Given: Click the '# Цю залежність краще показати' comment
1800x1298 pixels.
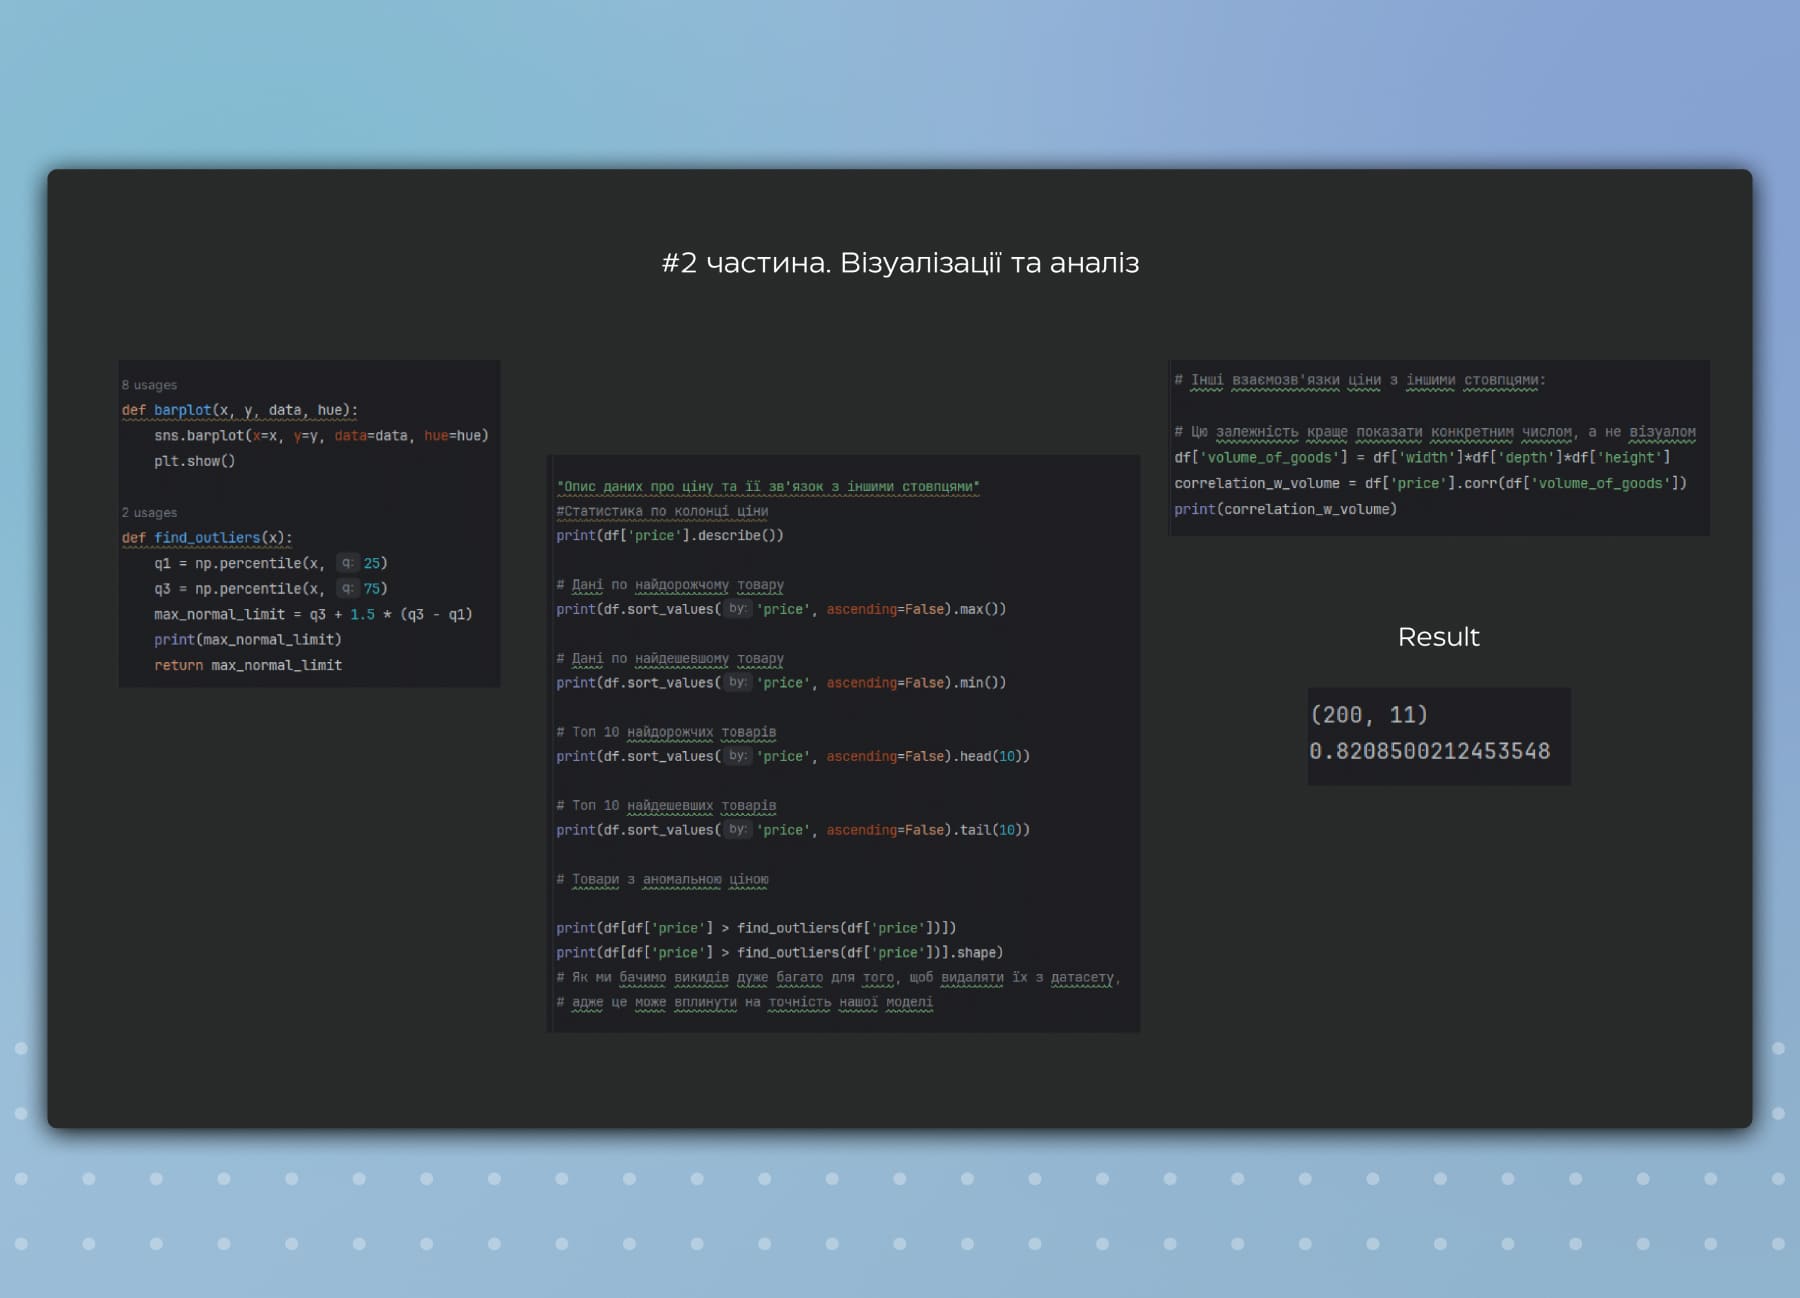Looking at the screenshot, I should 1435,432.
